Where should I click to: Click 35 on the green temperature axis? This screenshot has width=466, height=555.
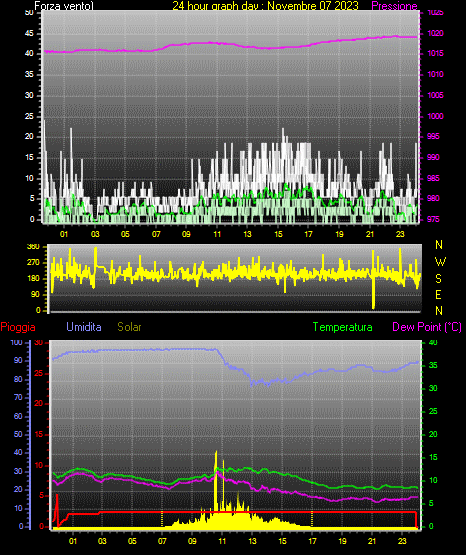433,365
